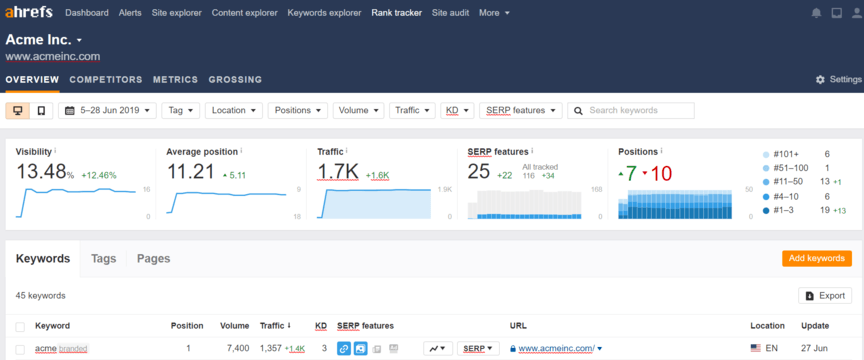Select the COMPETITORS tab

[x=106, y=80]
